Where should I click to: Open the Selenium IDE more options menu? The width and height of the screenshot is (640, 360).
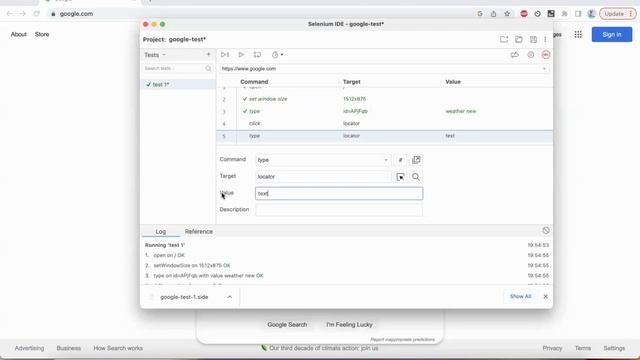pyautogui.click(x=545, y=39)
